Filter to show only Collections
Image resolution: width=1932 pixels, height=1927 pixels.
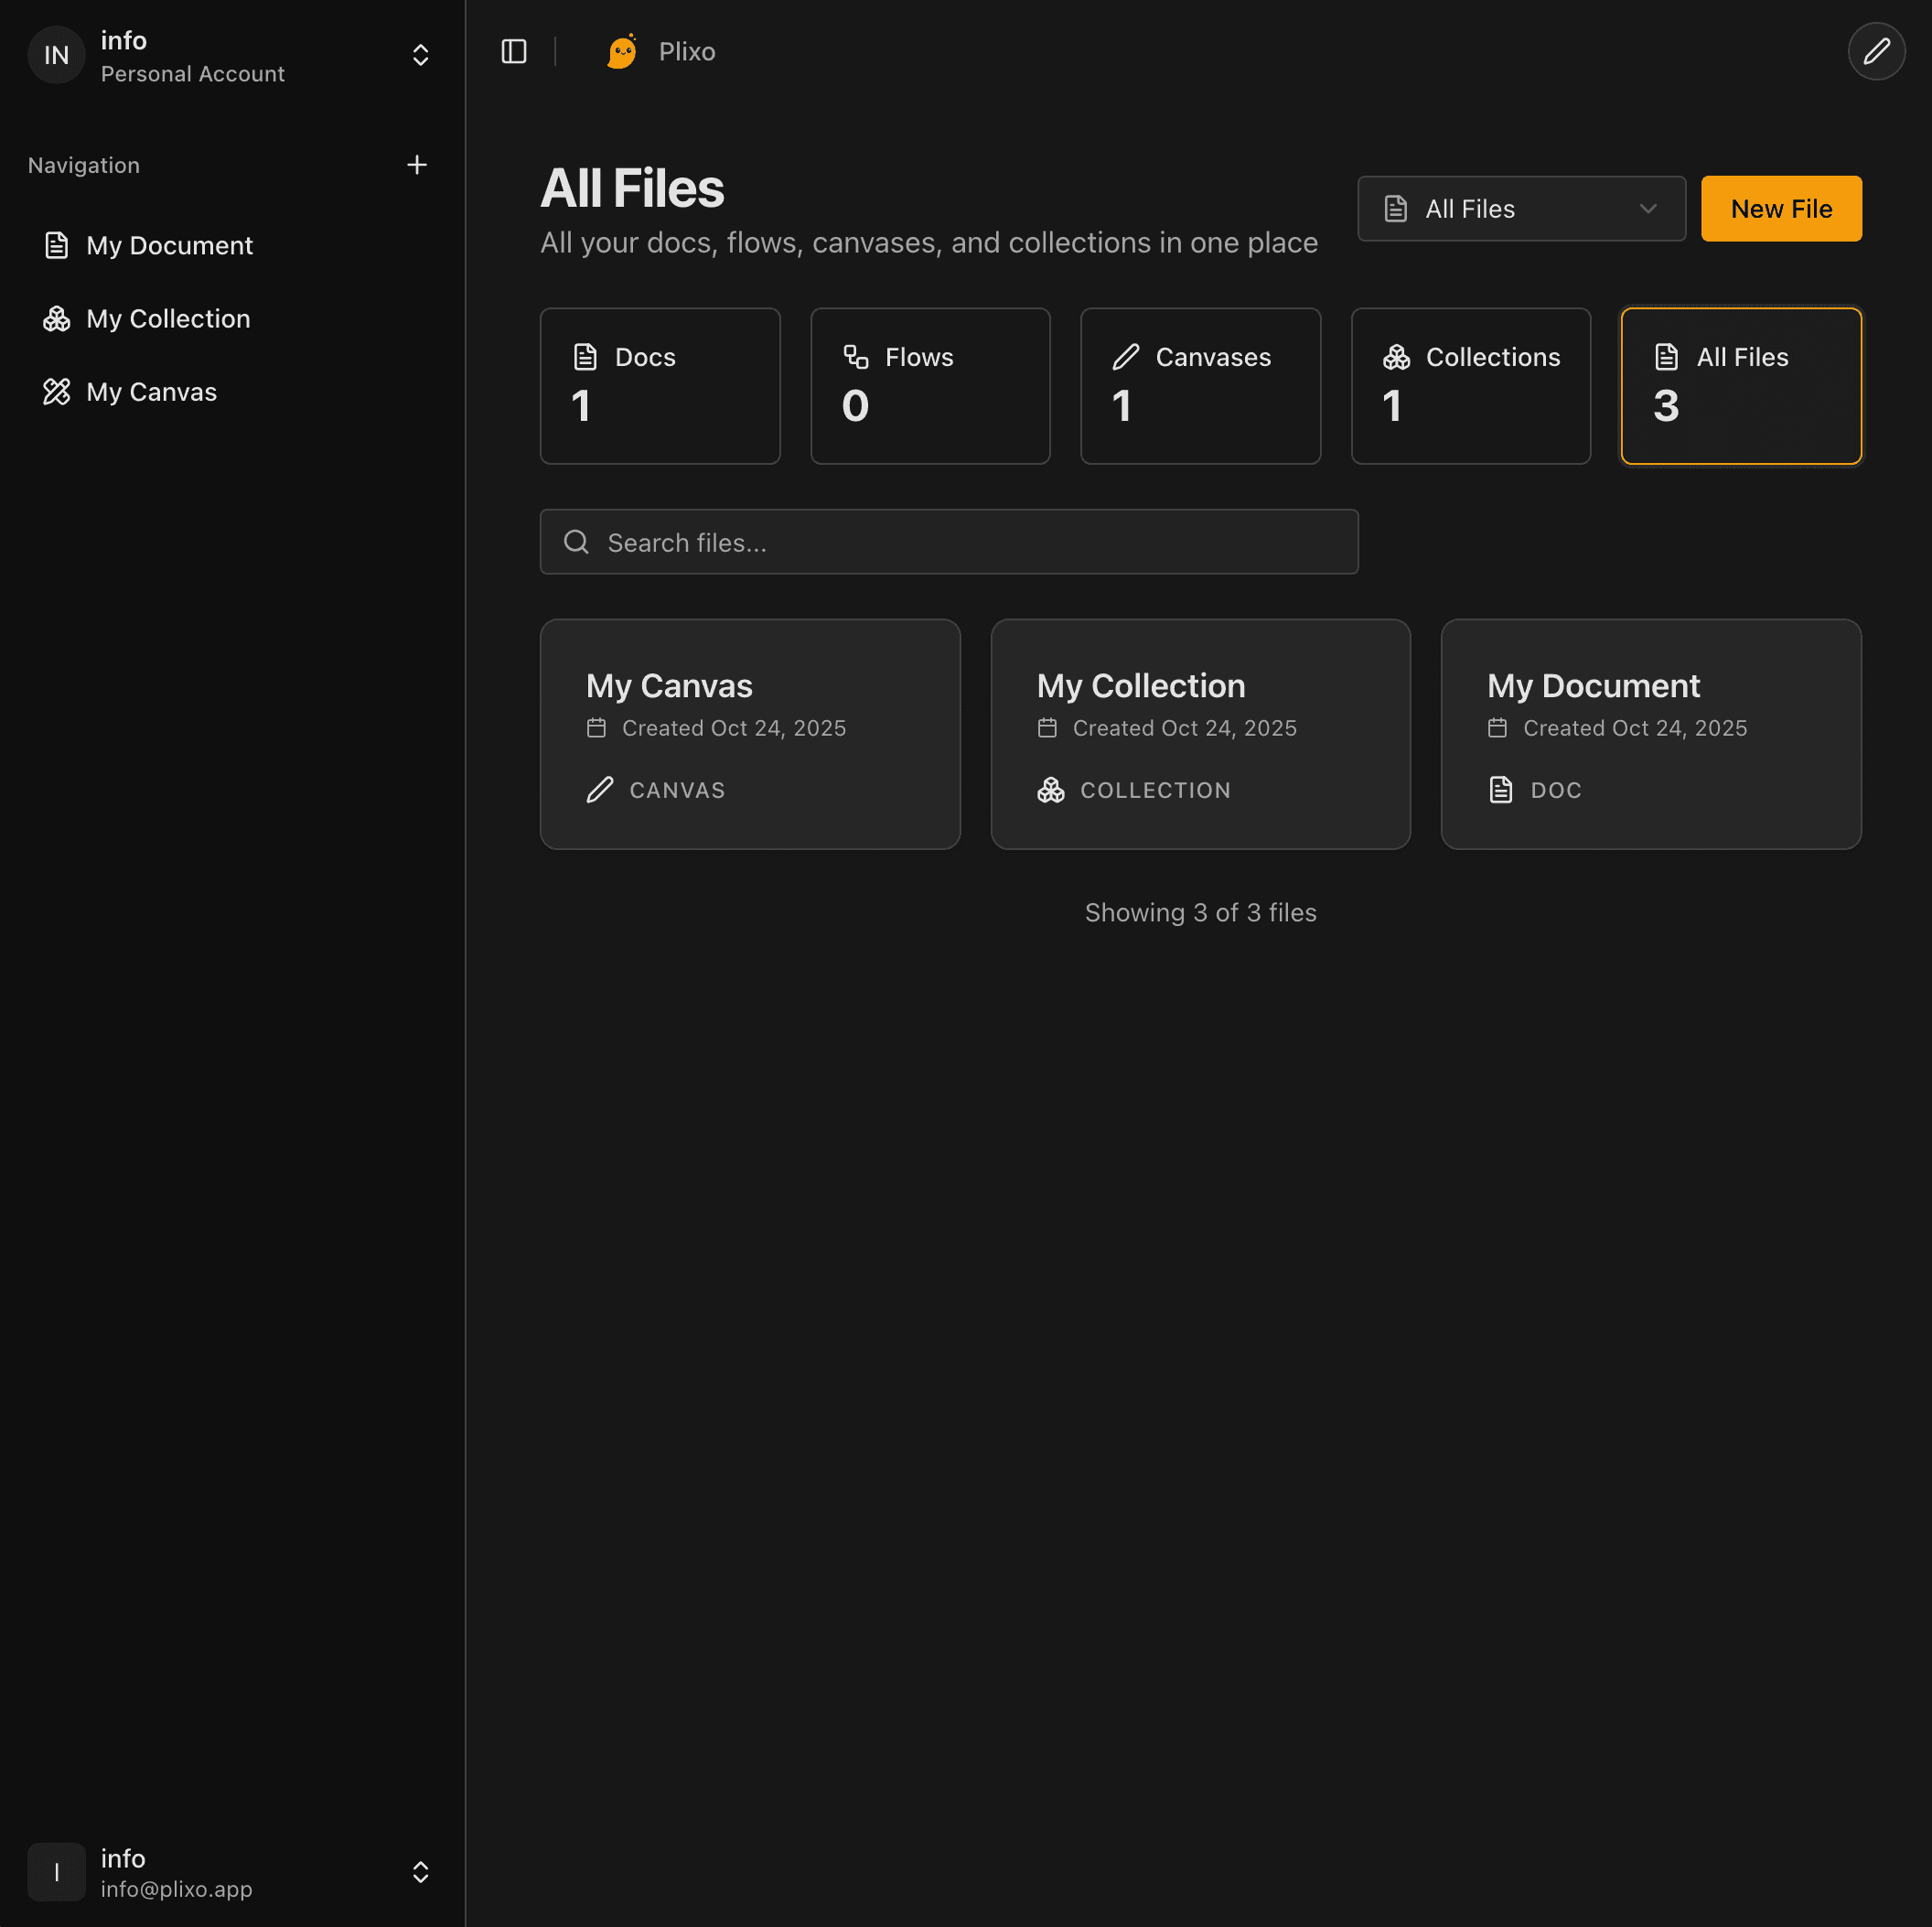[x=1470, y=386]
